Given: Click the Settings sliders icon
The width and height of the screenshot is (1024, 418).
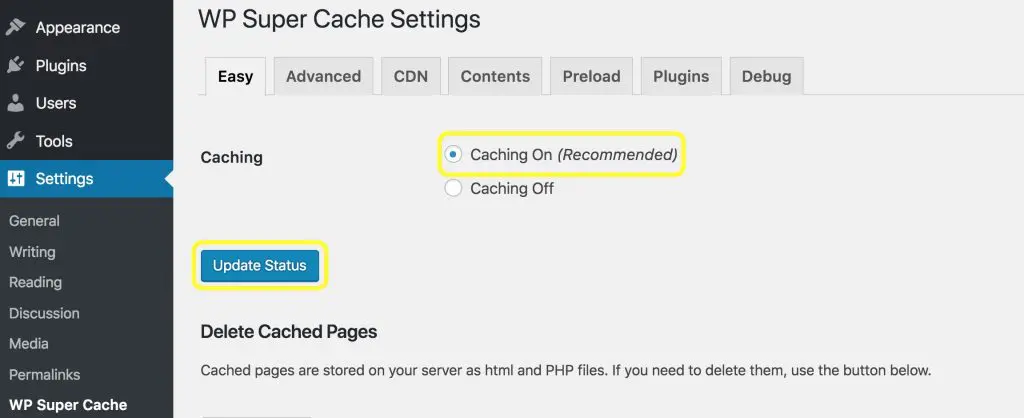Looking at the screenshot, I should click(16, 179).
